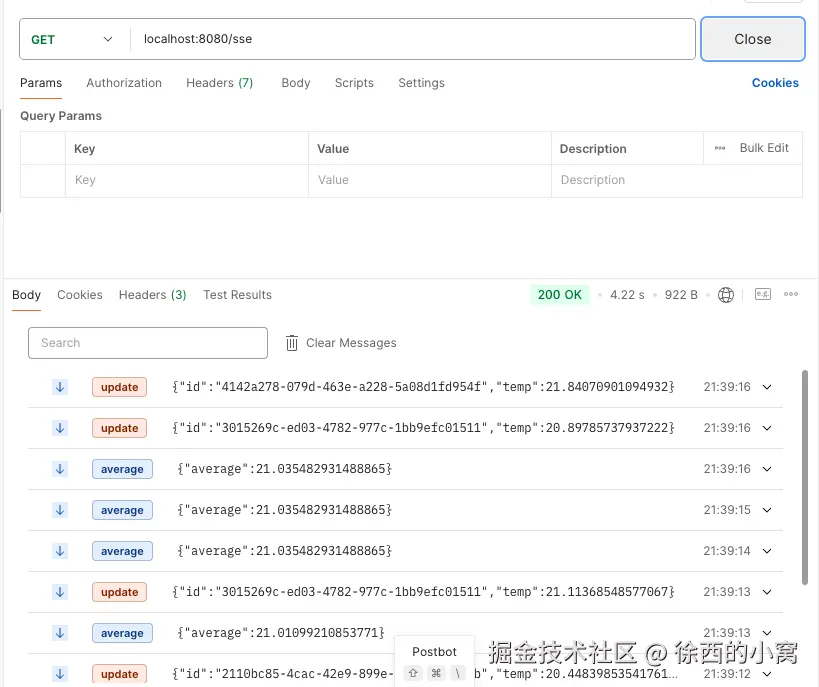Click the Description input cell

pos(676,180)
